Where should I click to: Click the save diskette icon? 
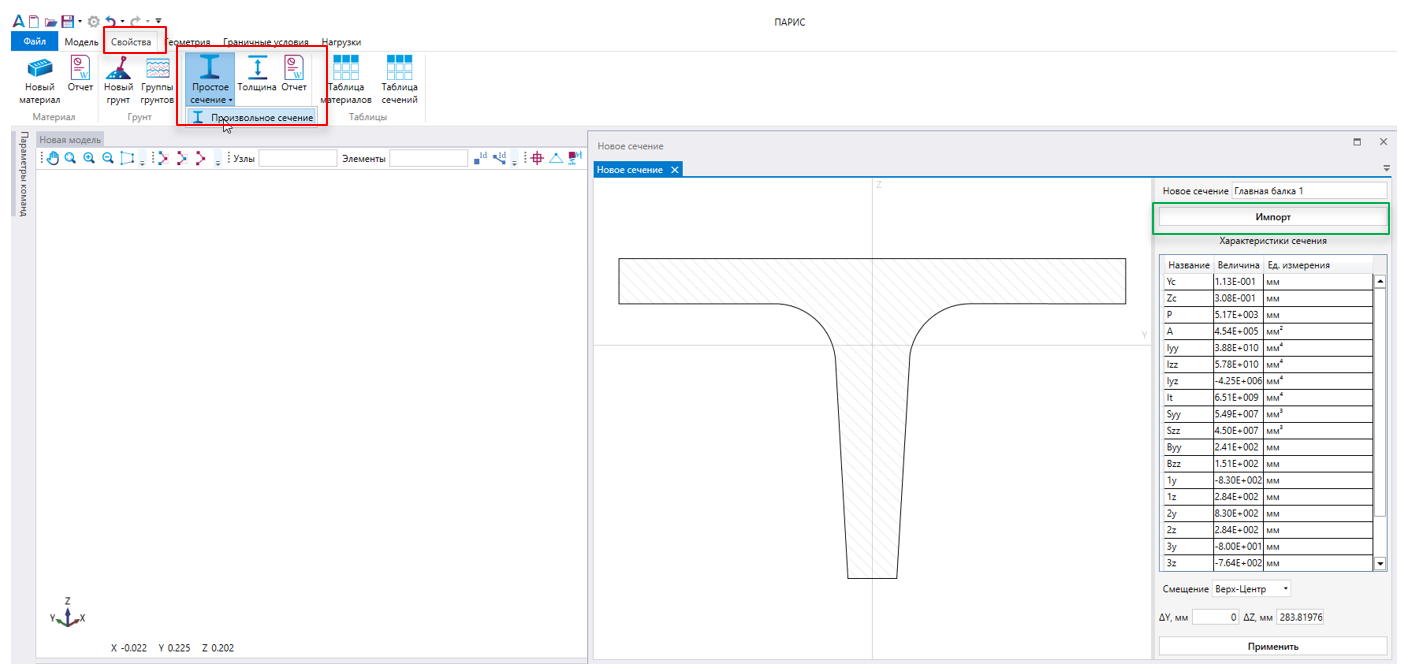pos(68,21)
